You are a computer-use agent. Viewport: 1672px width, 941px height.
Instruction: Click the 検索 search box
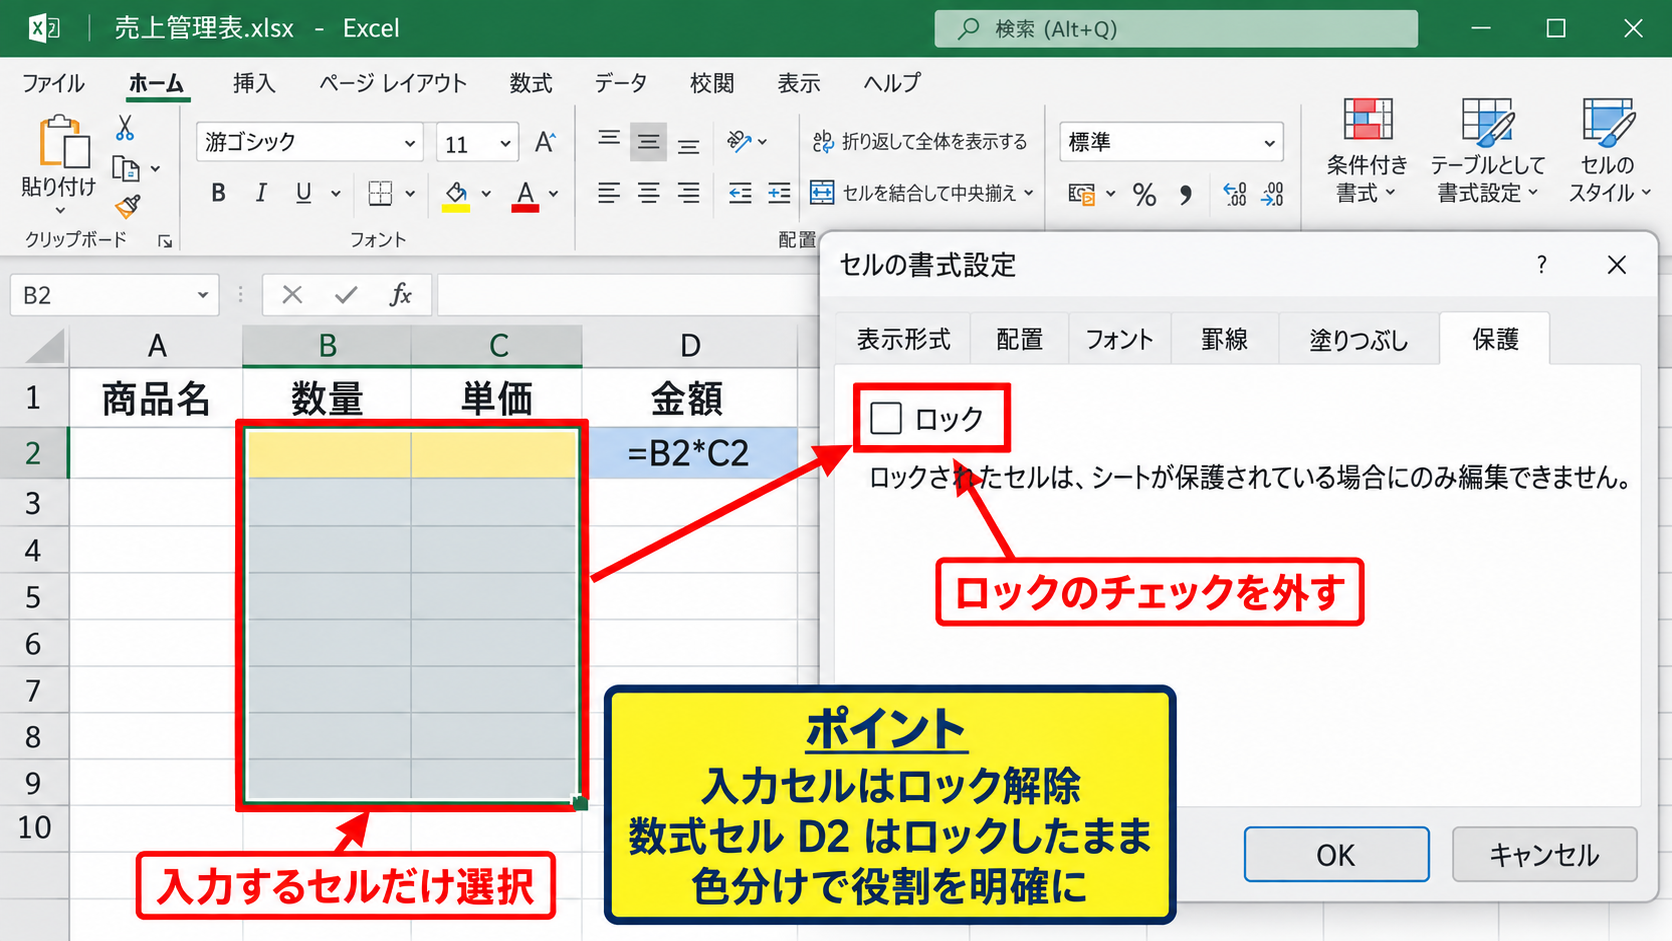(x=1176, y=29)
